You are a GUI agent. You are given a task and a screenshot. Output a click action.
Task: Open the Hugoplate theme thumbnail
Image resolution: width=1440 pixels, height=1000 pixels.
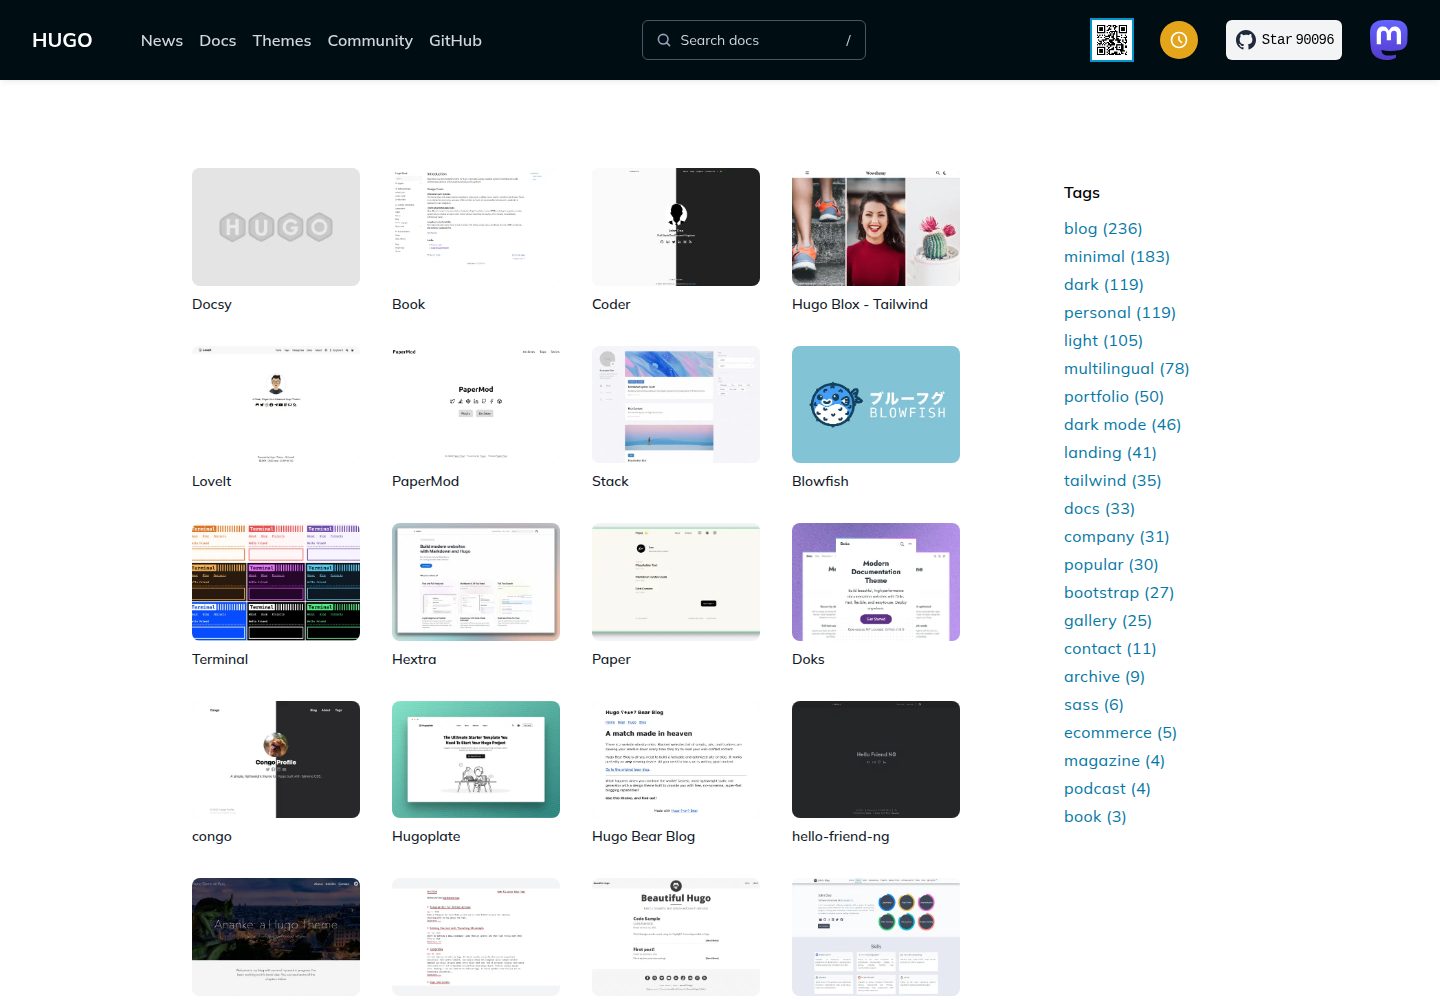476,759
